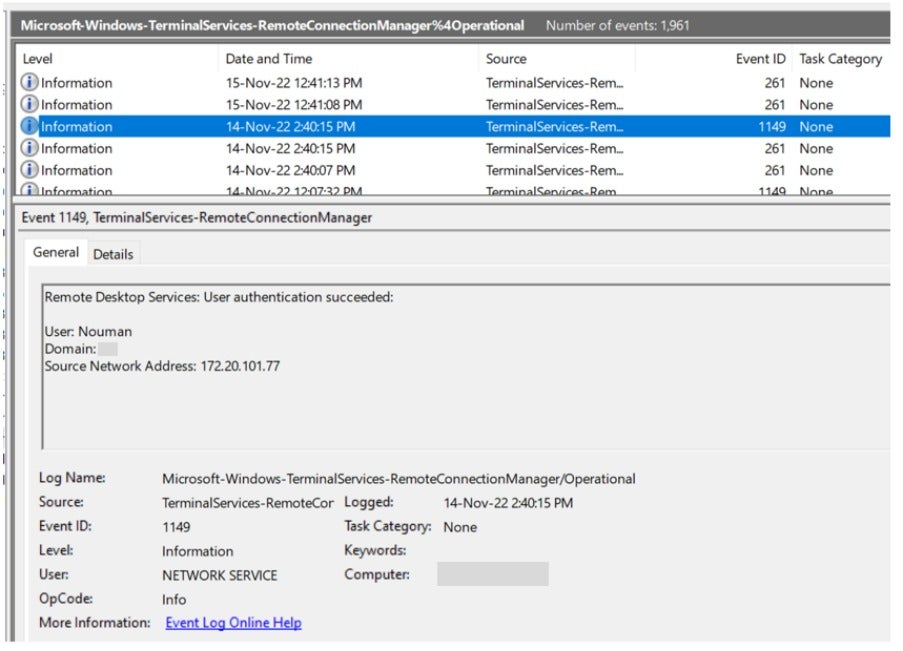This screenshot has width=903, height=651.
Task: Click the info icon of the 2:40:07 PM event
Action: coord(29,170)
